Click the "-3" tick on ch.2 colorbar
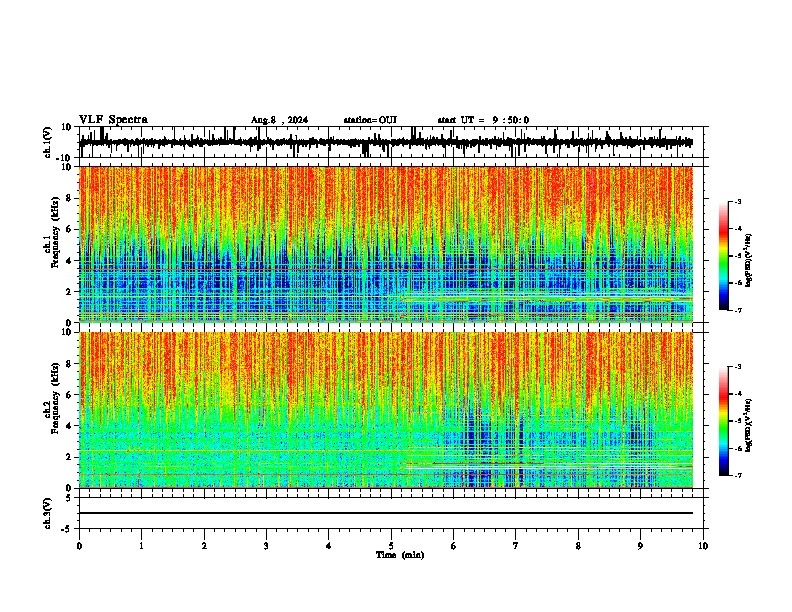 click(x=737, y=366)
